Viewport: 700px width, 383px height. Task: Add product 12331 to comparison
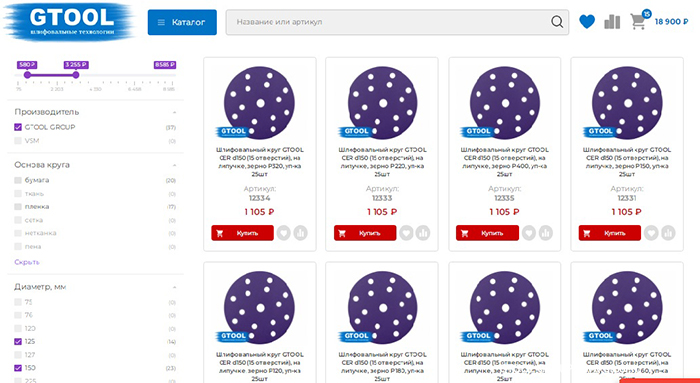pyautogui.click(x=668, y=233)
